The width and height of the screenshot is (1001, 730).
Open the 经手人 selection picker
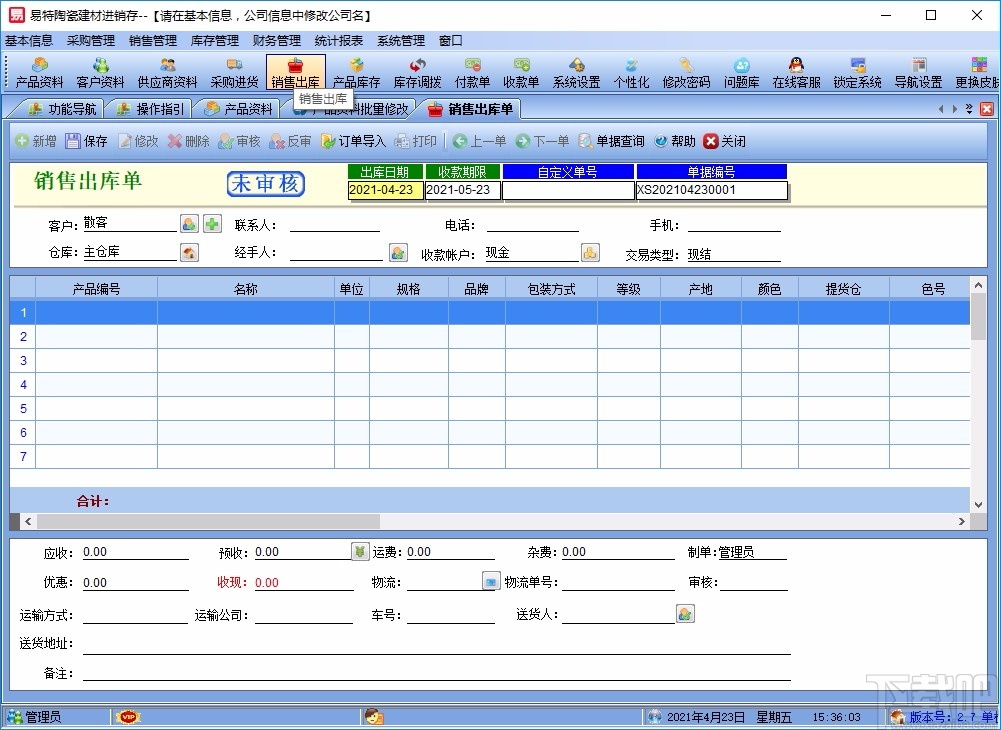[398, 252]
